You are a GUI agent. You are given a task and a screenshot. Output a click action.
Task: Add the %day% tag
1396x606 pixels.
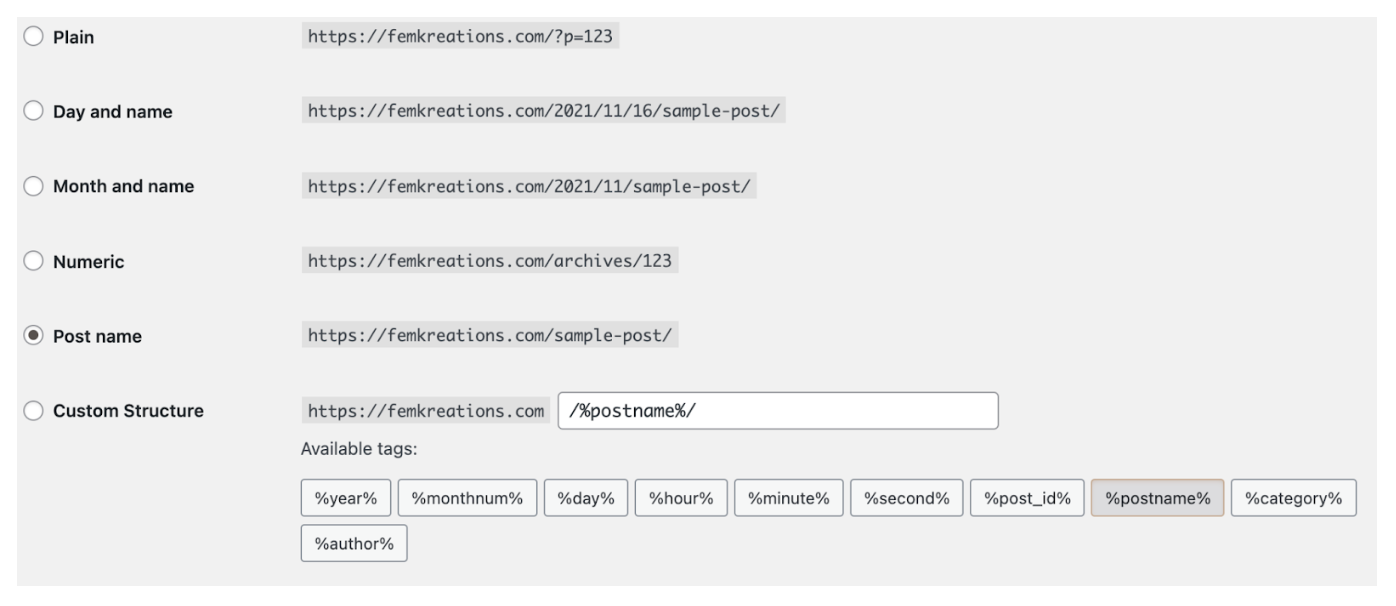pos(586,499)
